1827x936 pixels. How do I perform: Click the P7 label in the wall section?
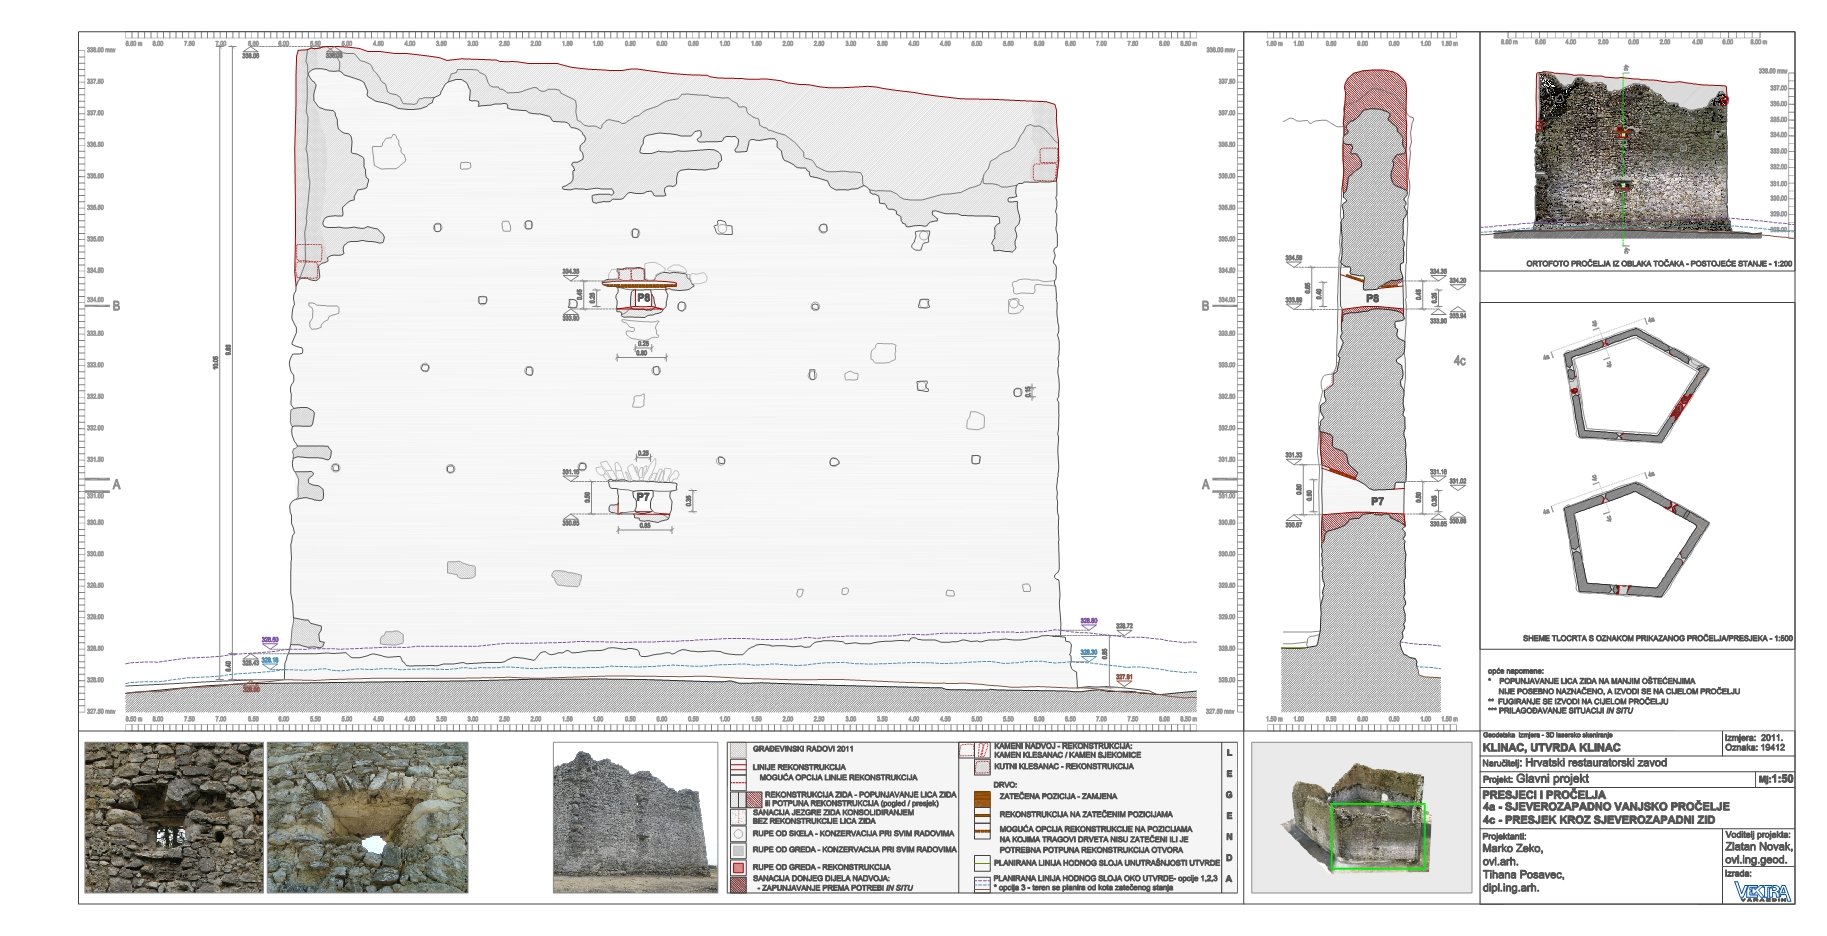pos(1377,501)
